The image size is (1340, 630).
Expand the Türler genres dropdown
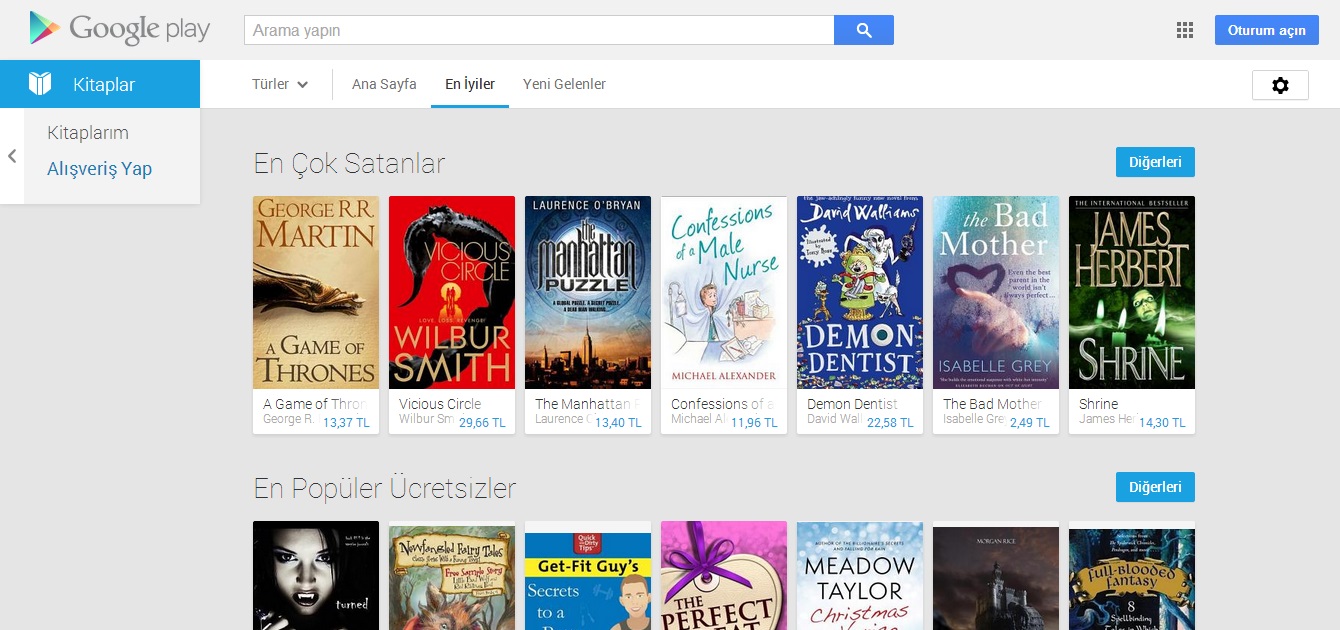pyautogui.click(x=280, y=84)
